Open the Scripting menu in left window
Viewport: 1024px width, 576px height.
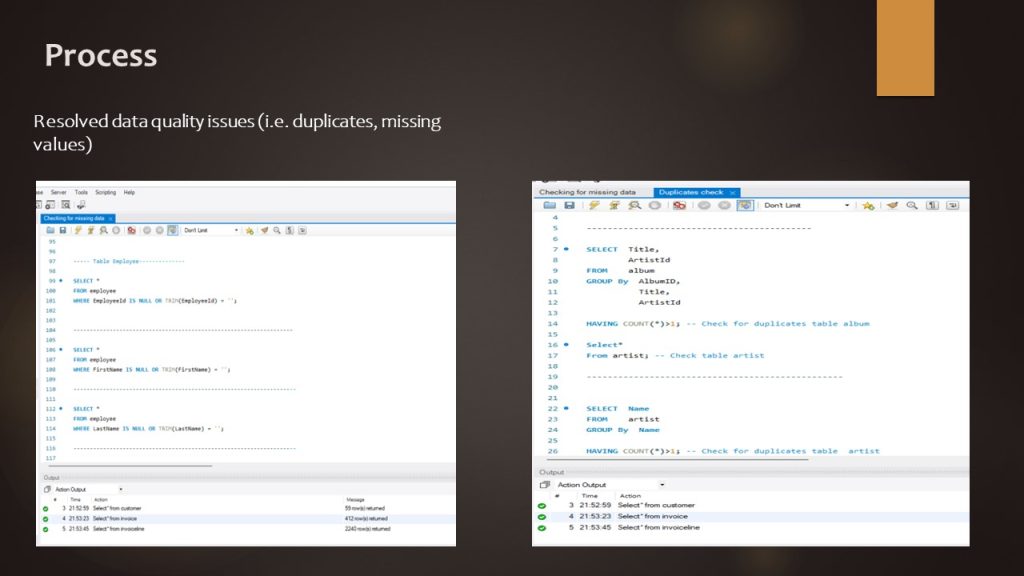point(105,192)
